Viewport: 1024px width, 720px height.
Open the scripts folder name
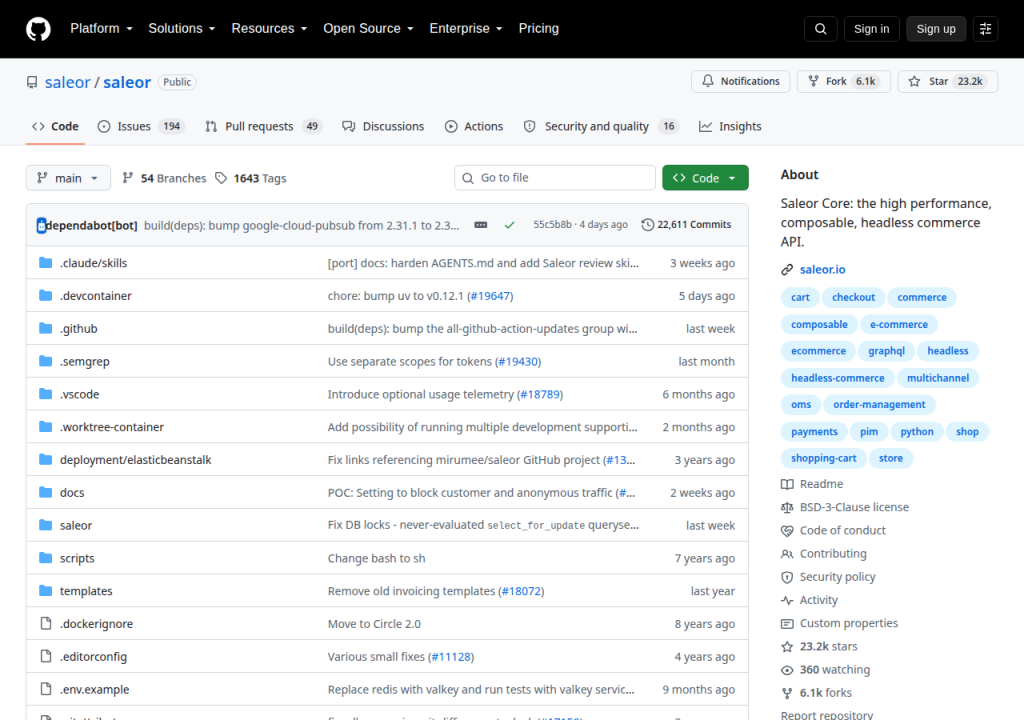coord(77,559)
